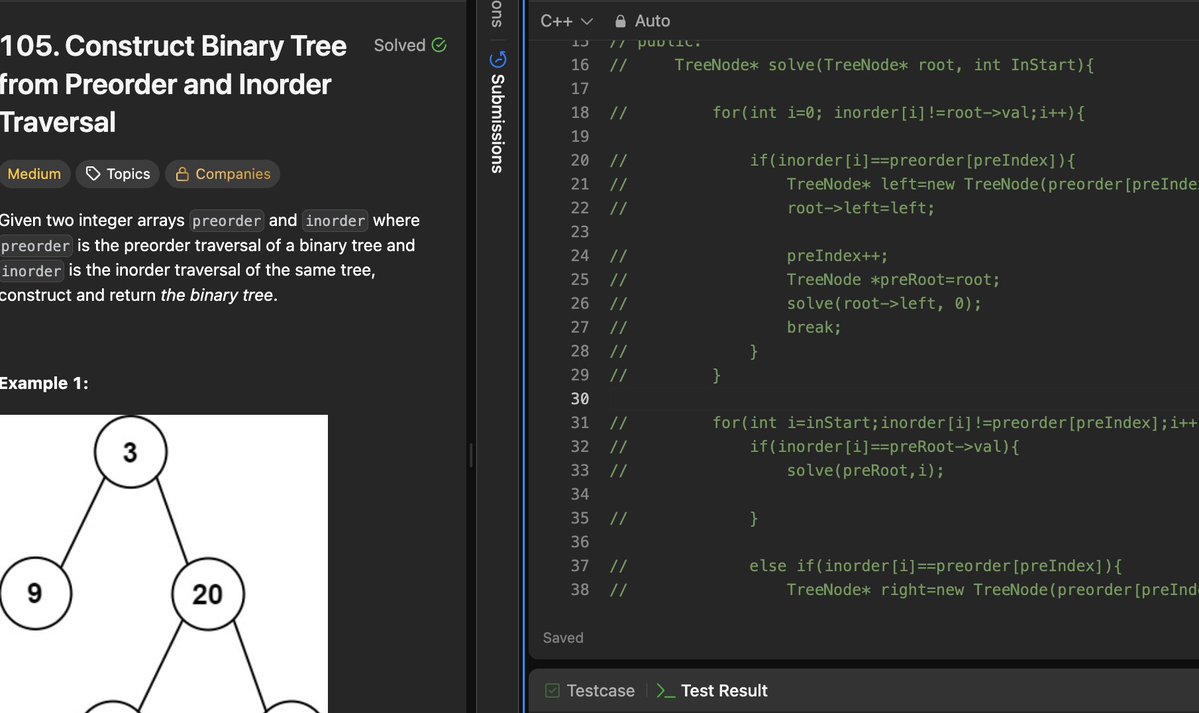Click the Saved status text
Viewport: 1199px width, 713px height.
(x=563, y=638)
